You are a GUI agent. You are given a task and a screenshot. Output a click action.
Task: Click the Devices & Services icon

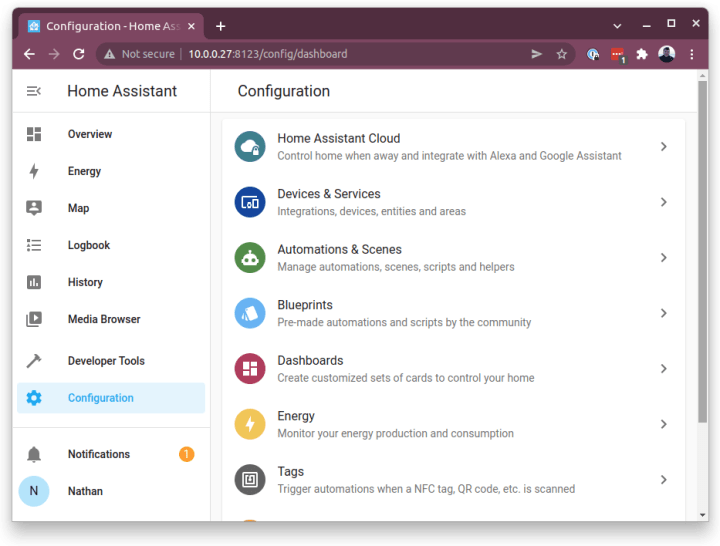pyautogui.click(x=250, y=202)
